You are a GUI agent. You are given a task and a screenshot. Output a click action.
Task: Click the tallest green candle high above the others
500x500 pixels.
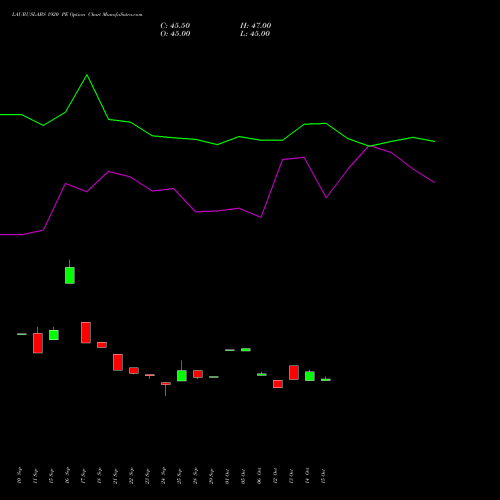pyautogui.click(x=70, y=275)
